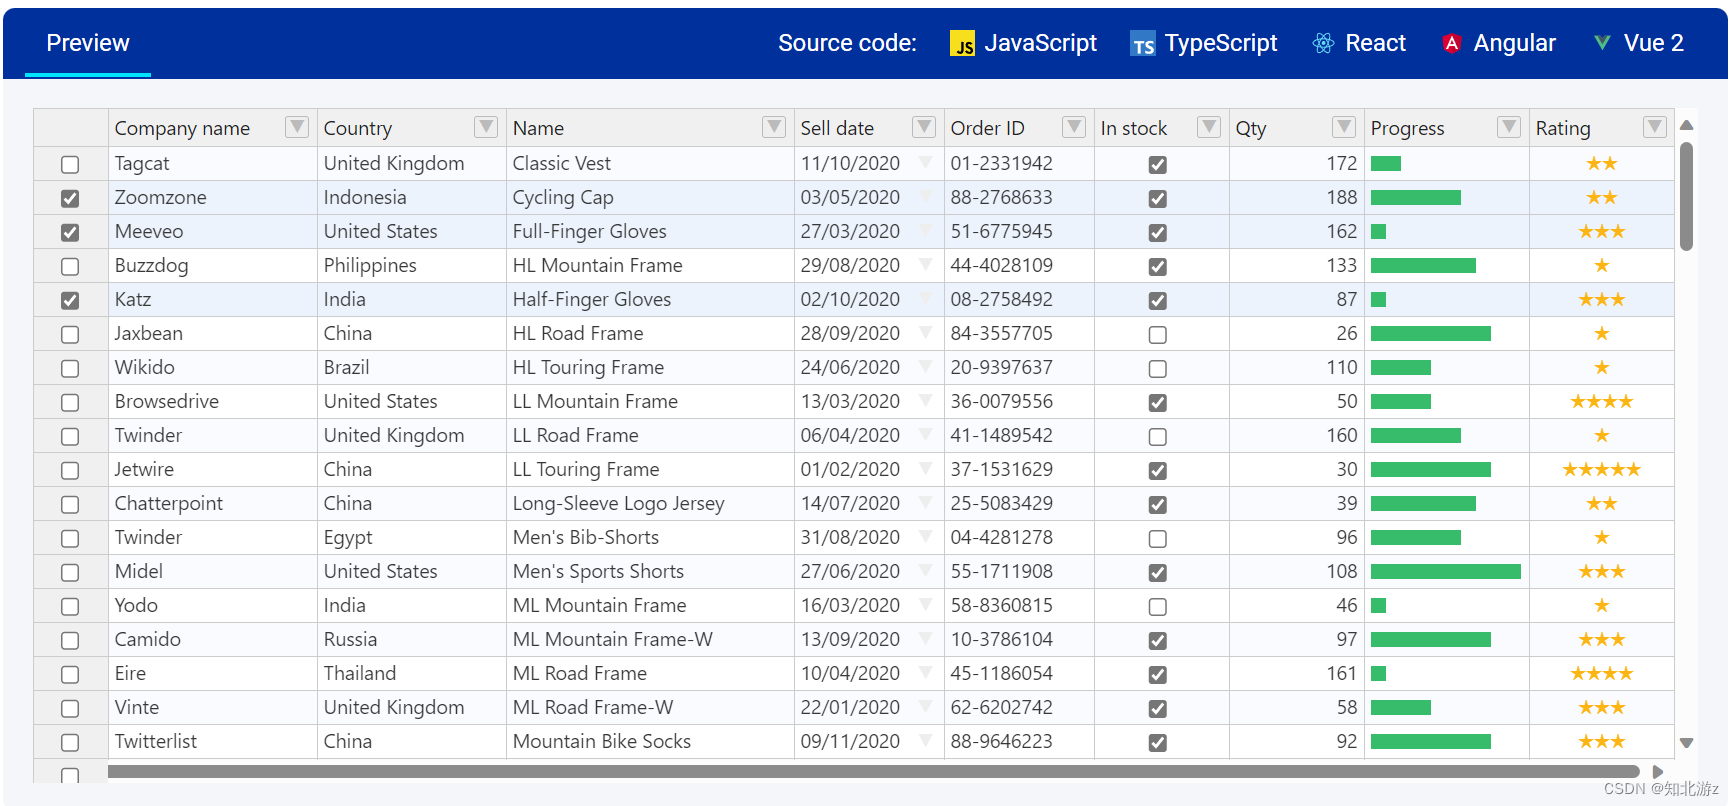
Task: Click the horizontal scrollbar thumb
Action: [873, 772]
